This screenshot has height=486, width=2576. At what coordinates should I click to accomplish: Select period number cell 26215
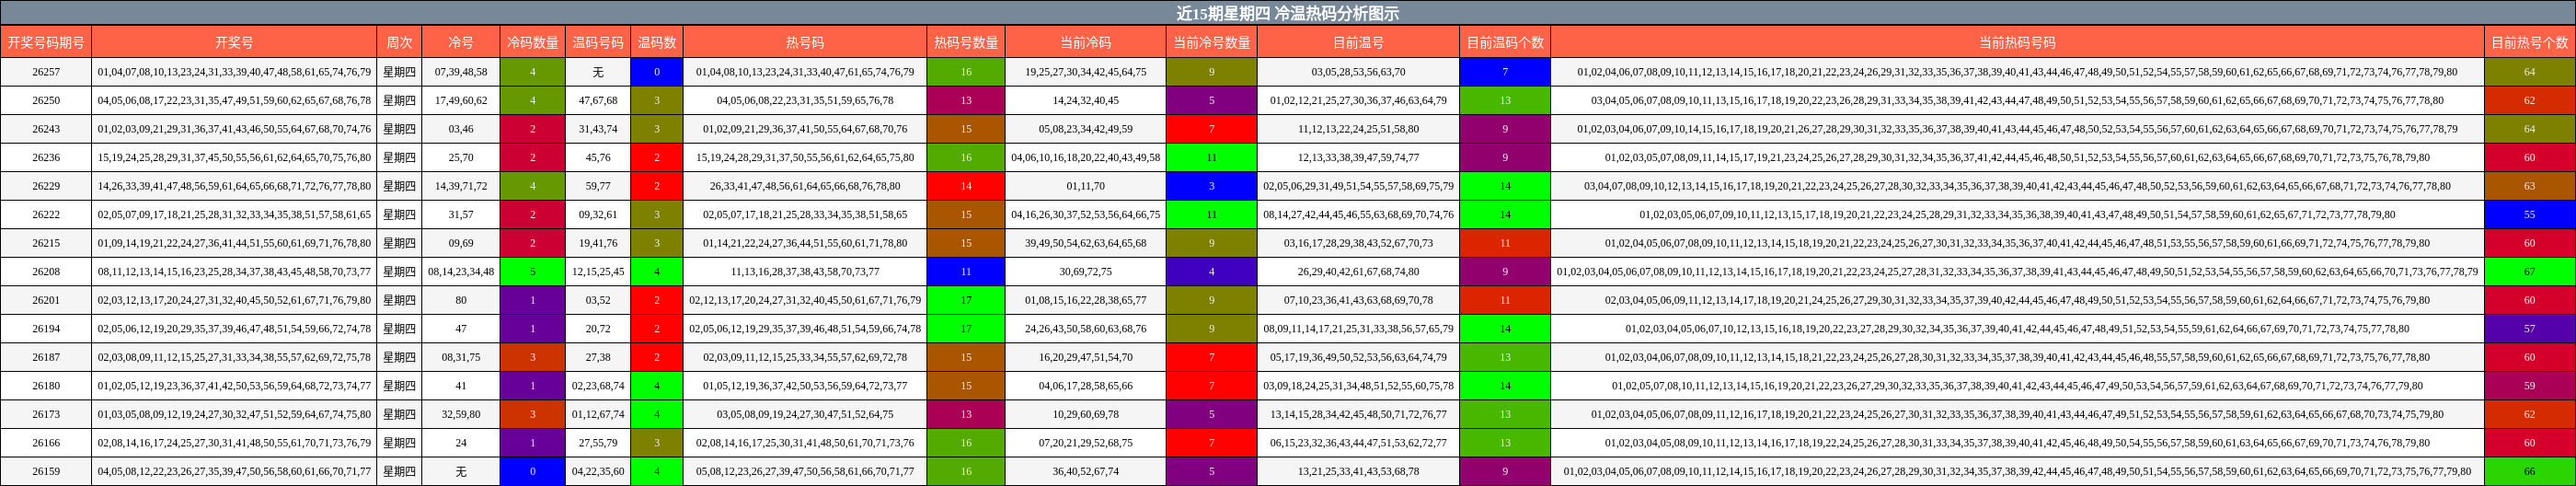point(46,243)
